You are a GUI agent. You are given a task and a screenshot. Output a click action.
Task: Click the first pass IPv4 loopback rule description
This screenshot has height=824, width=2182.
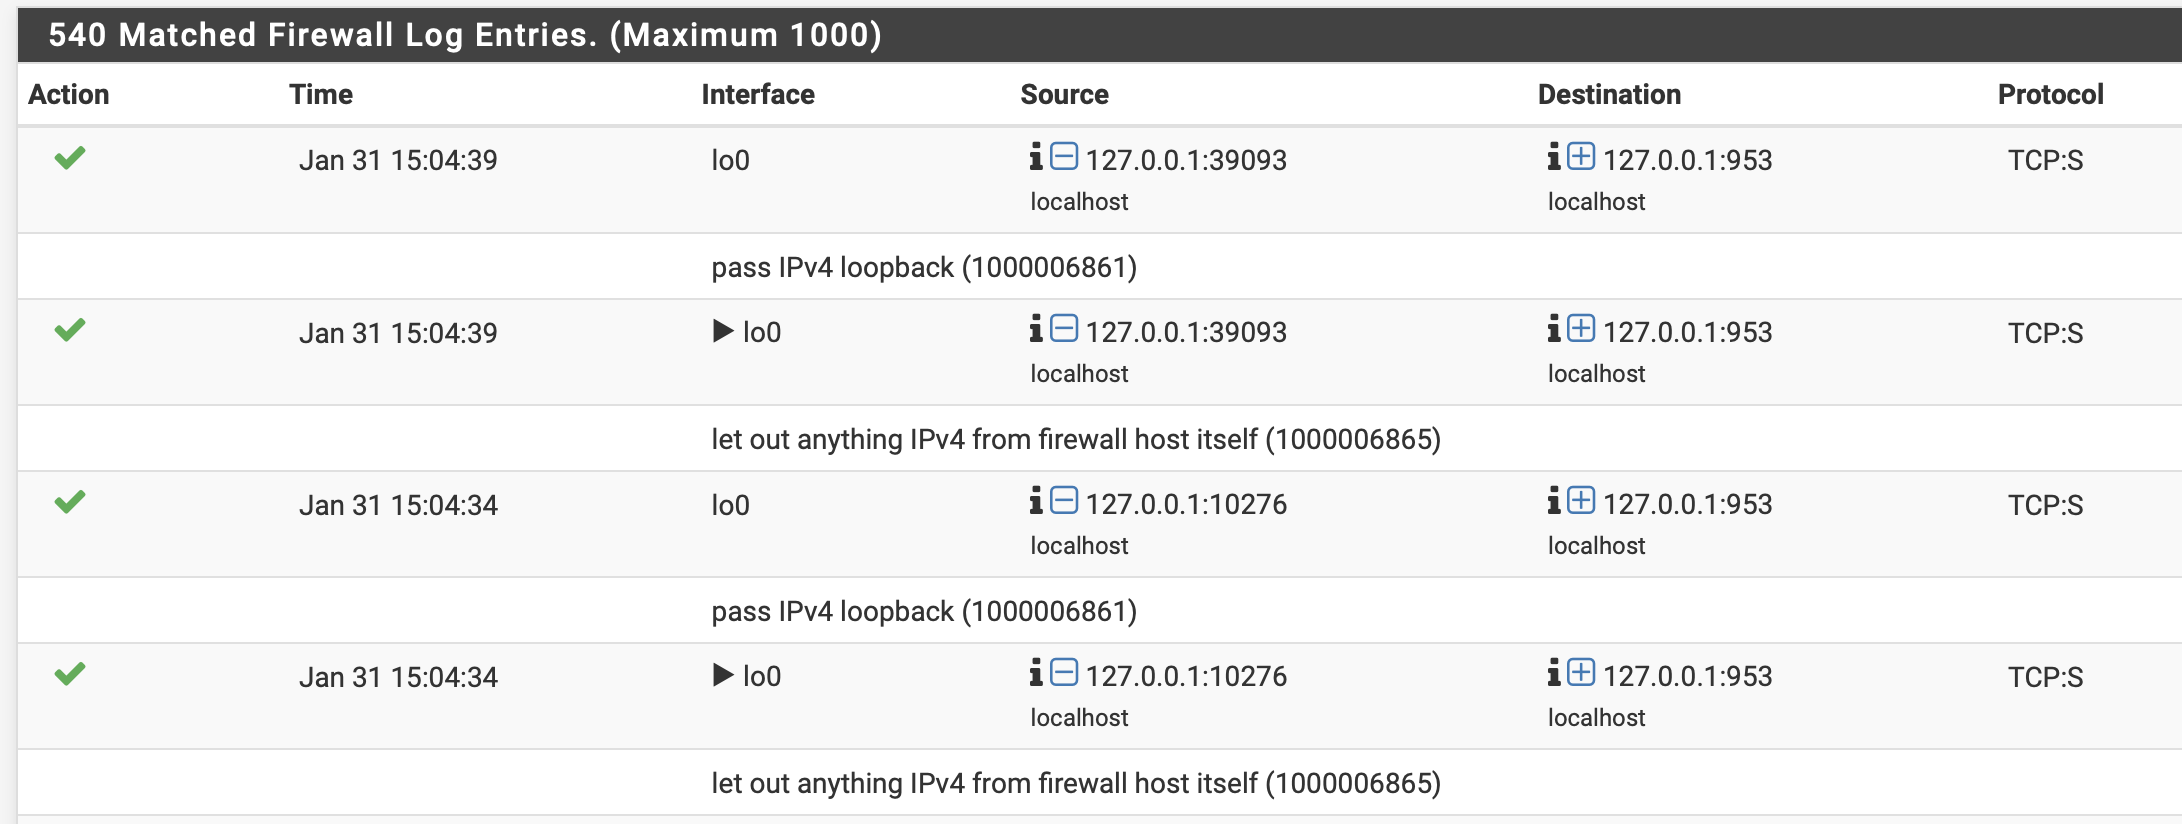[924, 268]
